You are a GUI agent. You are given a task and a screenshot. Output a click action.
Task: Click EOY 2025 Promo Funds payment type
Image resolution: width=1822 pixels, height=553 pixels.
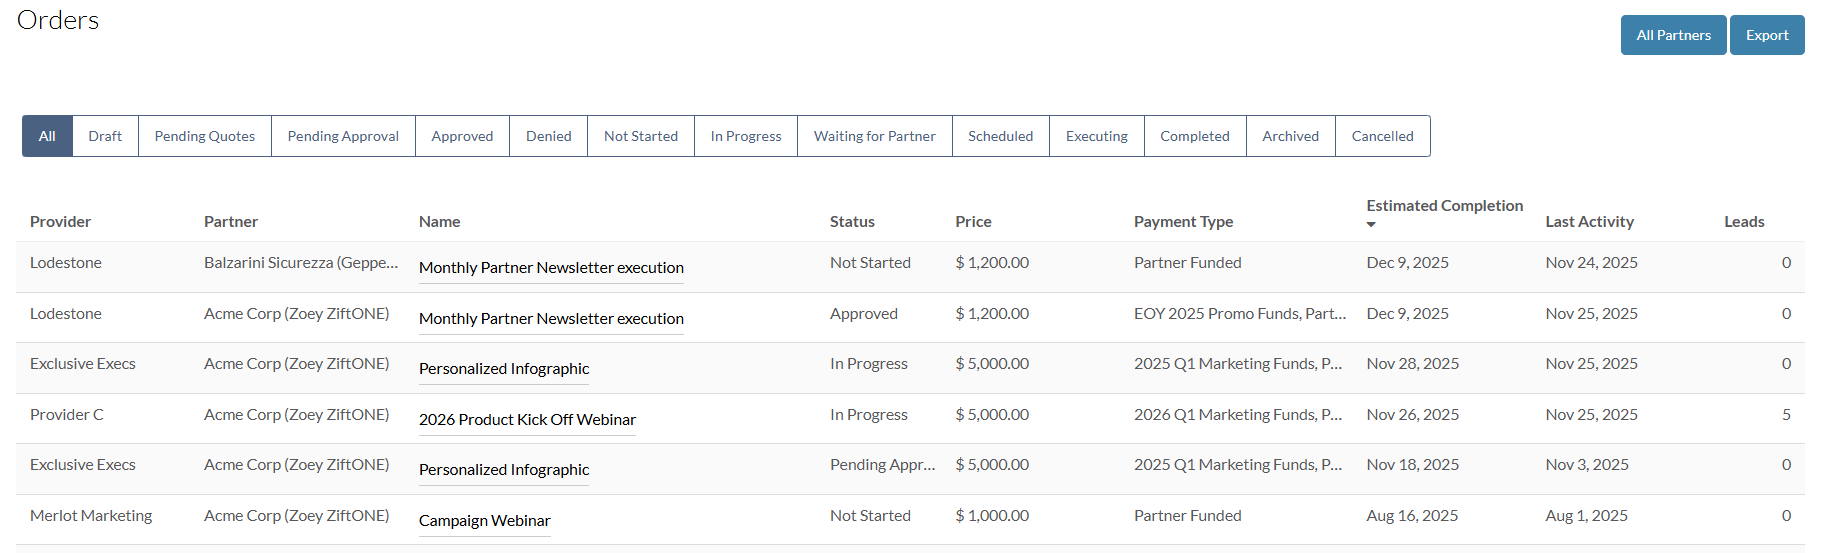click(1240, 314)
